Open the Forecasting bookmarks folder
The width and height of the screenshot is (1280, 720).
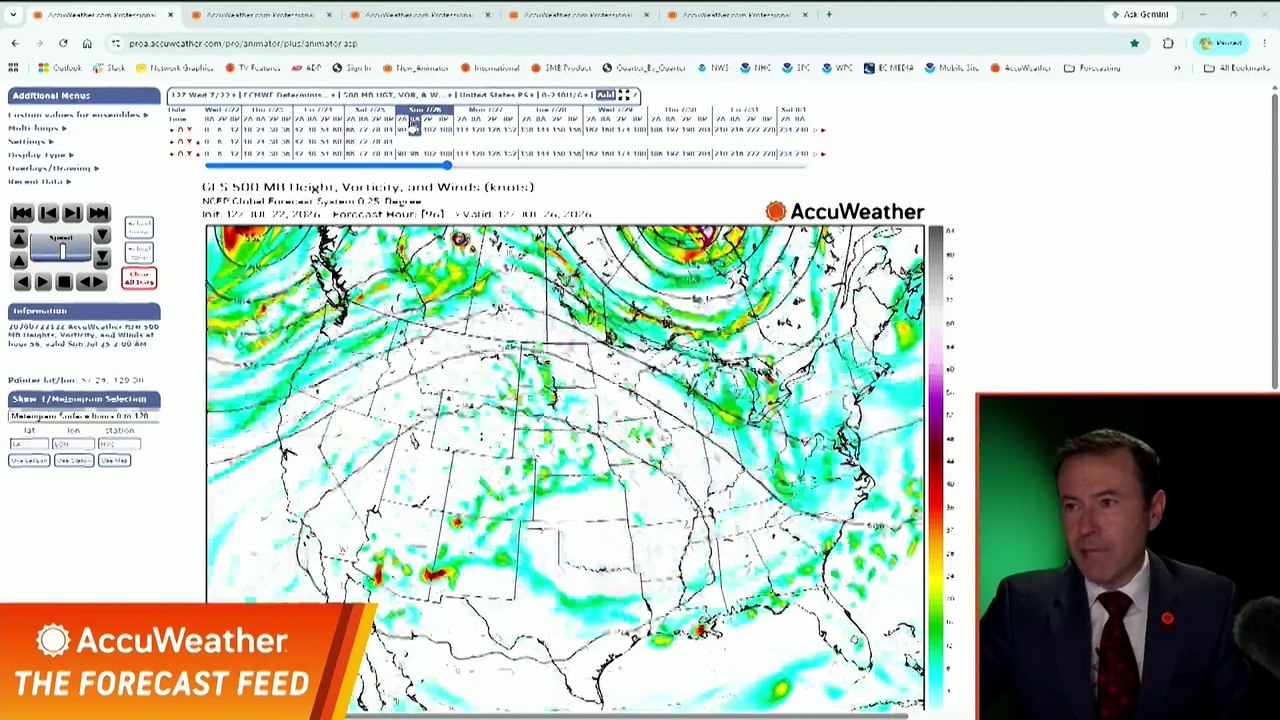[x=1092, y=68]
